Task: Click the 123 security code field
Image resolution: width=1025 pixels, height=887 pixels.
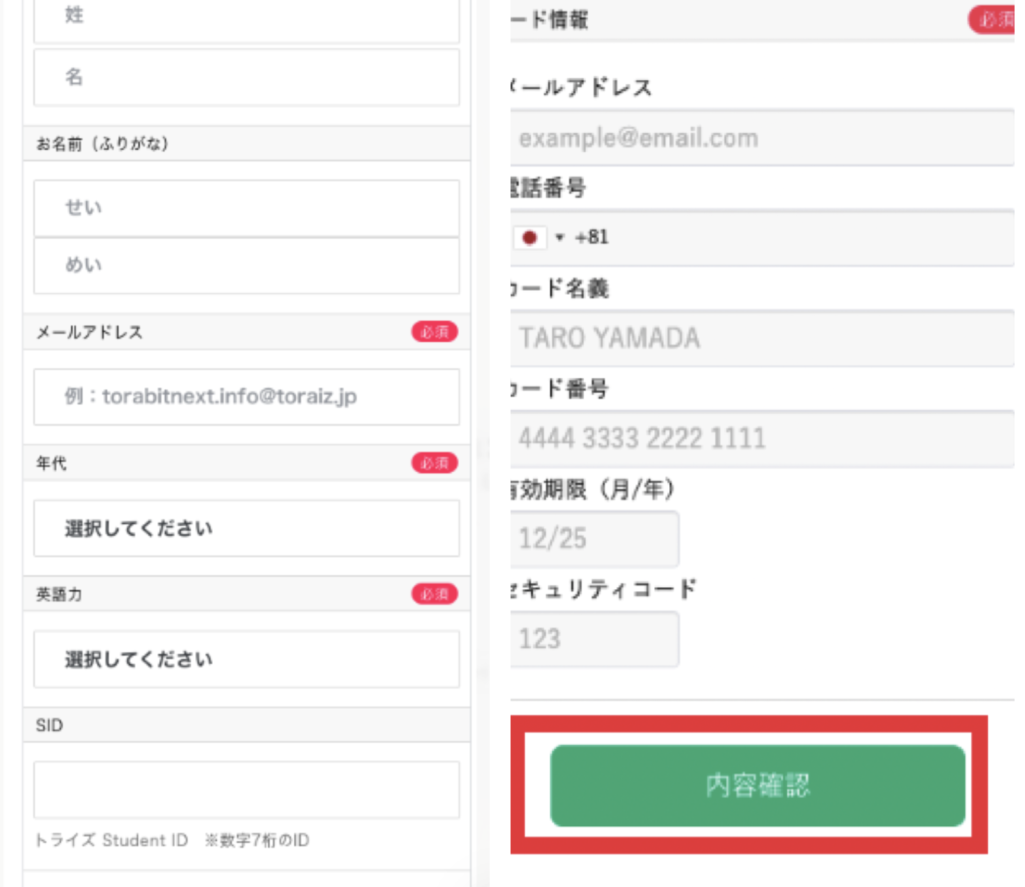Action: point(595,639)
